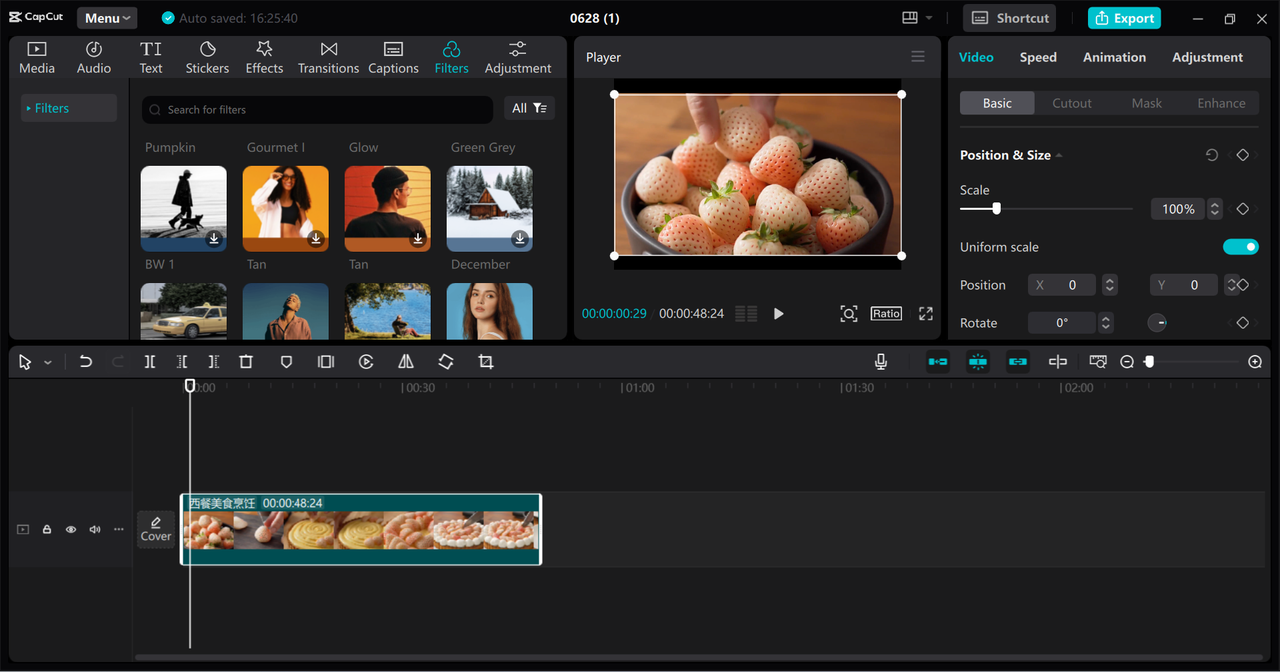Toggle auto snapping button
The width and height of the screenshot is (1280, 672).
pos(978,362)
